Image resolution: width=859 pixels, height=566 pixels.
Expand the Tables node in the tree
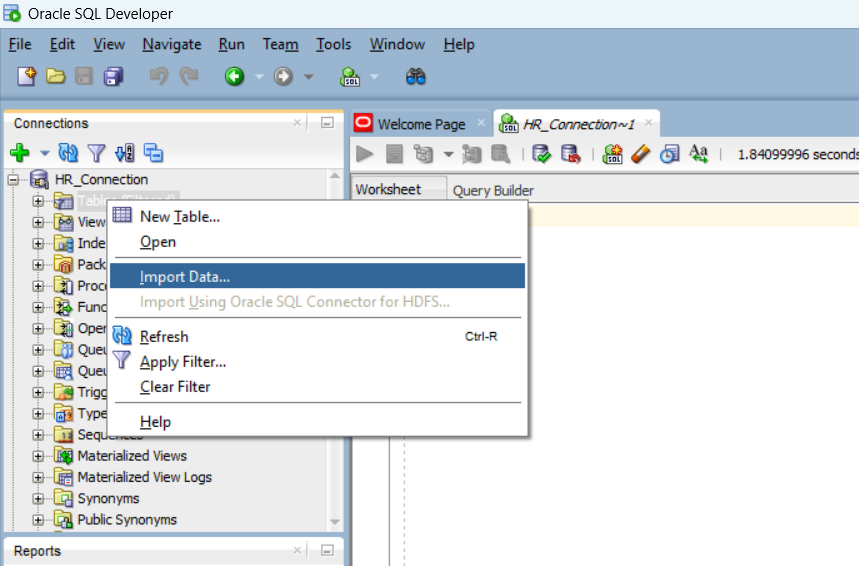pos(38,201)
